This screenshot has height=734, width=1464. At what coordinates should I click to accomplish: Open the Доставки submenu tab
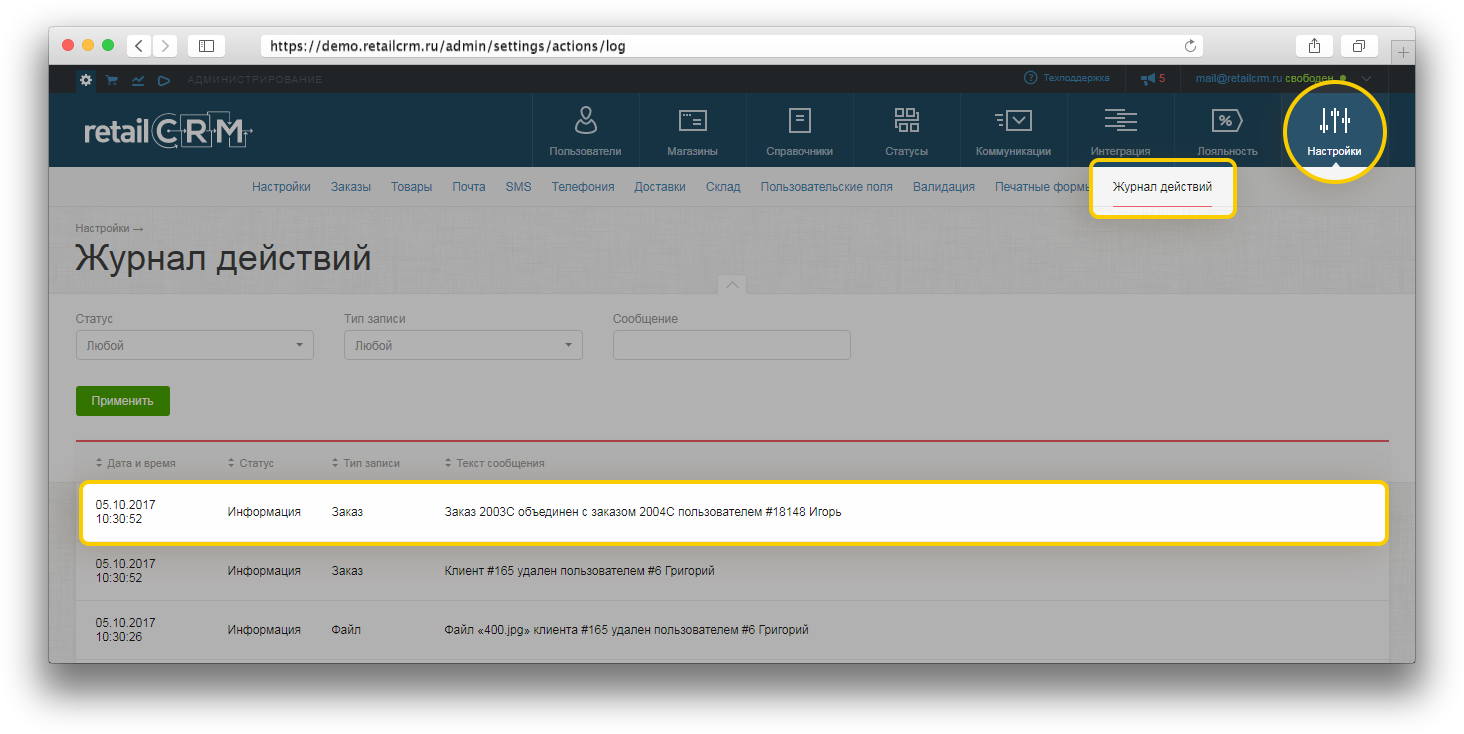pyautogui.click(x=660, y=186)
